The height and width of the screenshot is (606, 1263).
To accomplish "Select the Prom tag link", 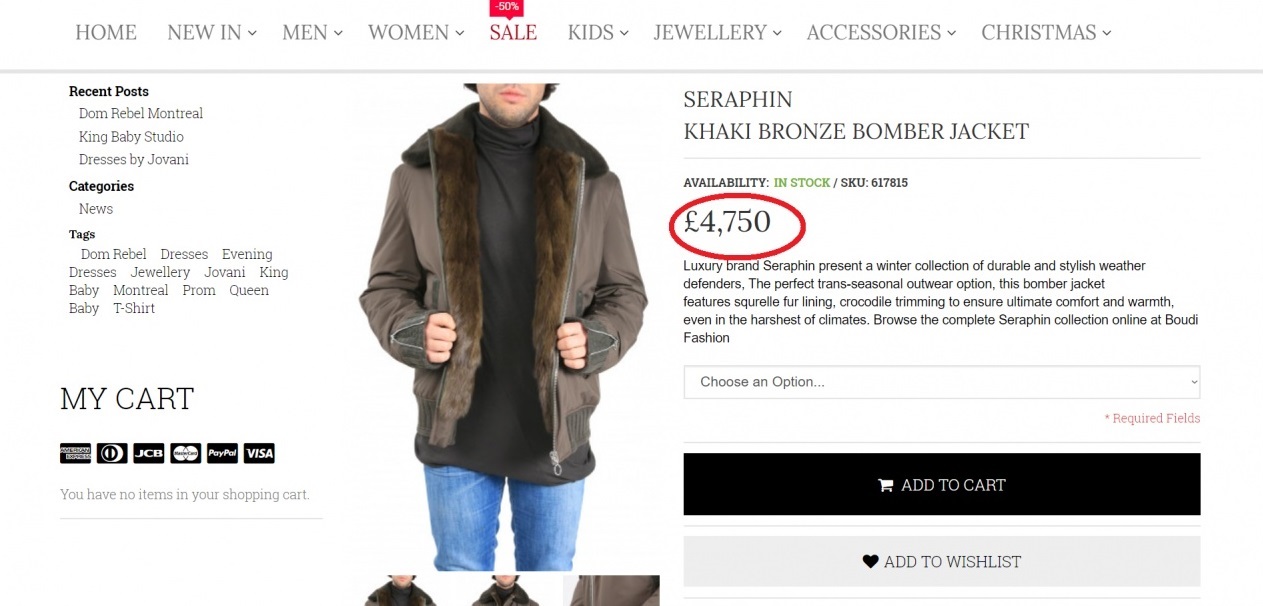I will click(x=199, y=290).
